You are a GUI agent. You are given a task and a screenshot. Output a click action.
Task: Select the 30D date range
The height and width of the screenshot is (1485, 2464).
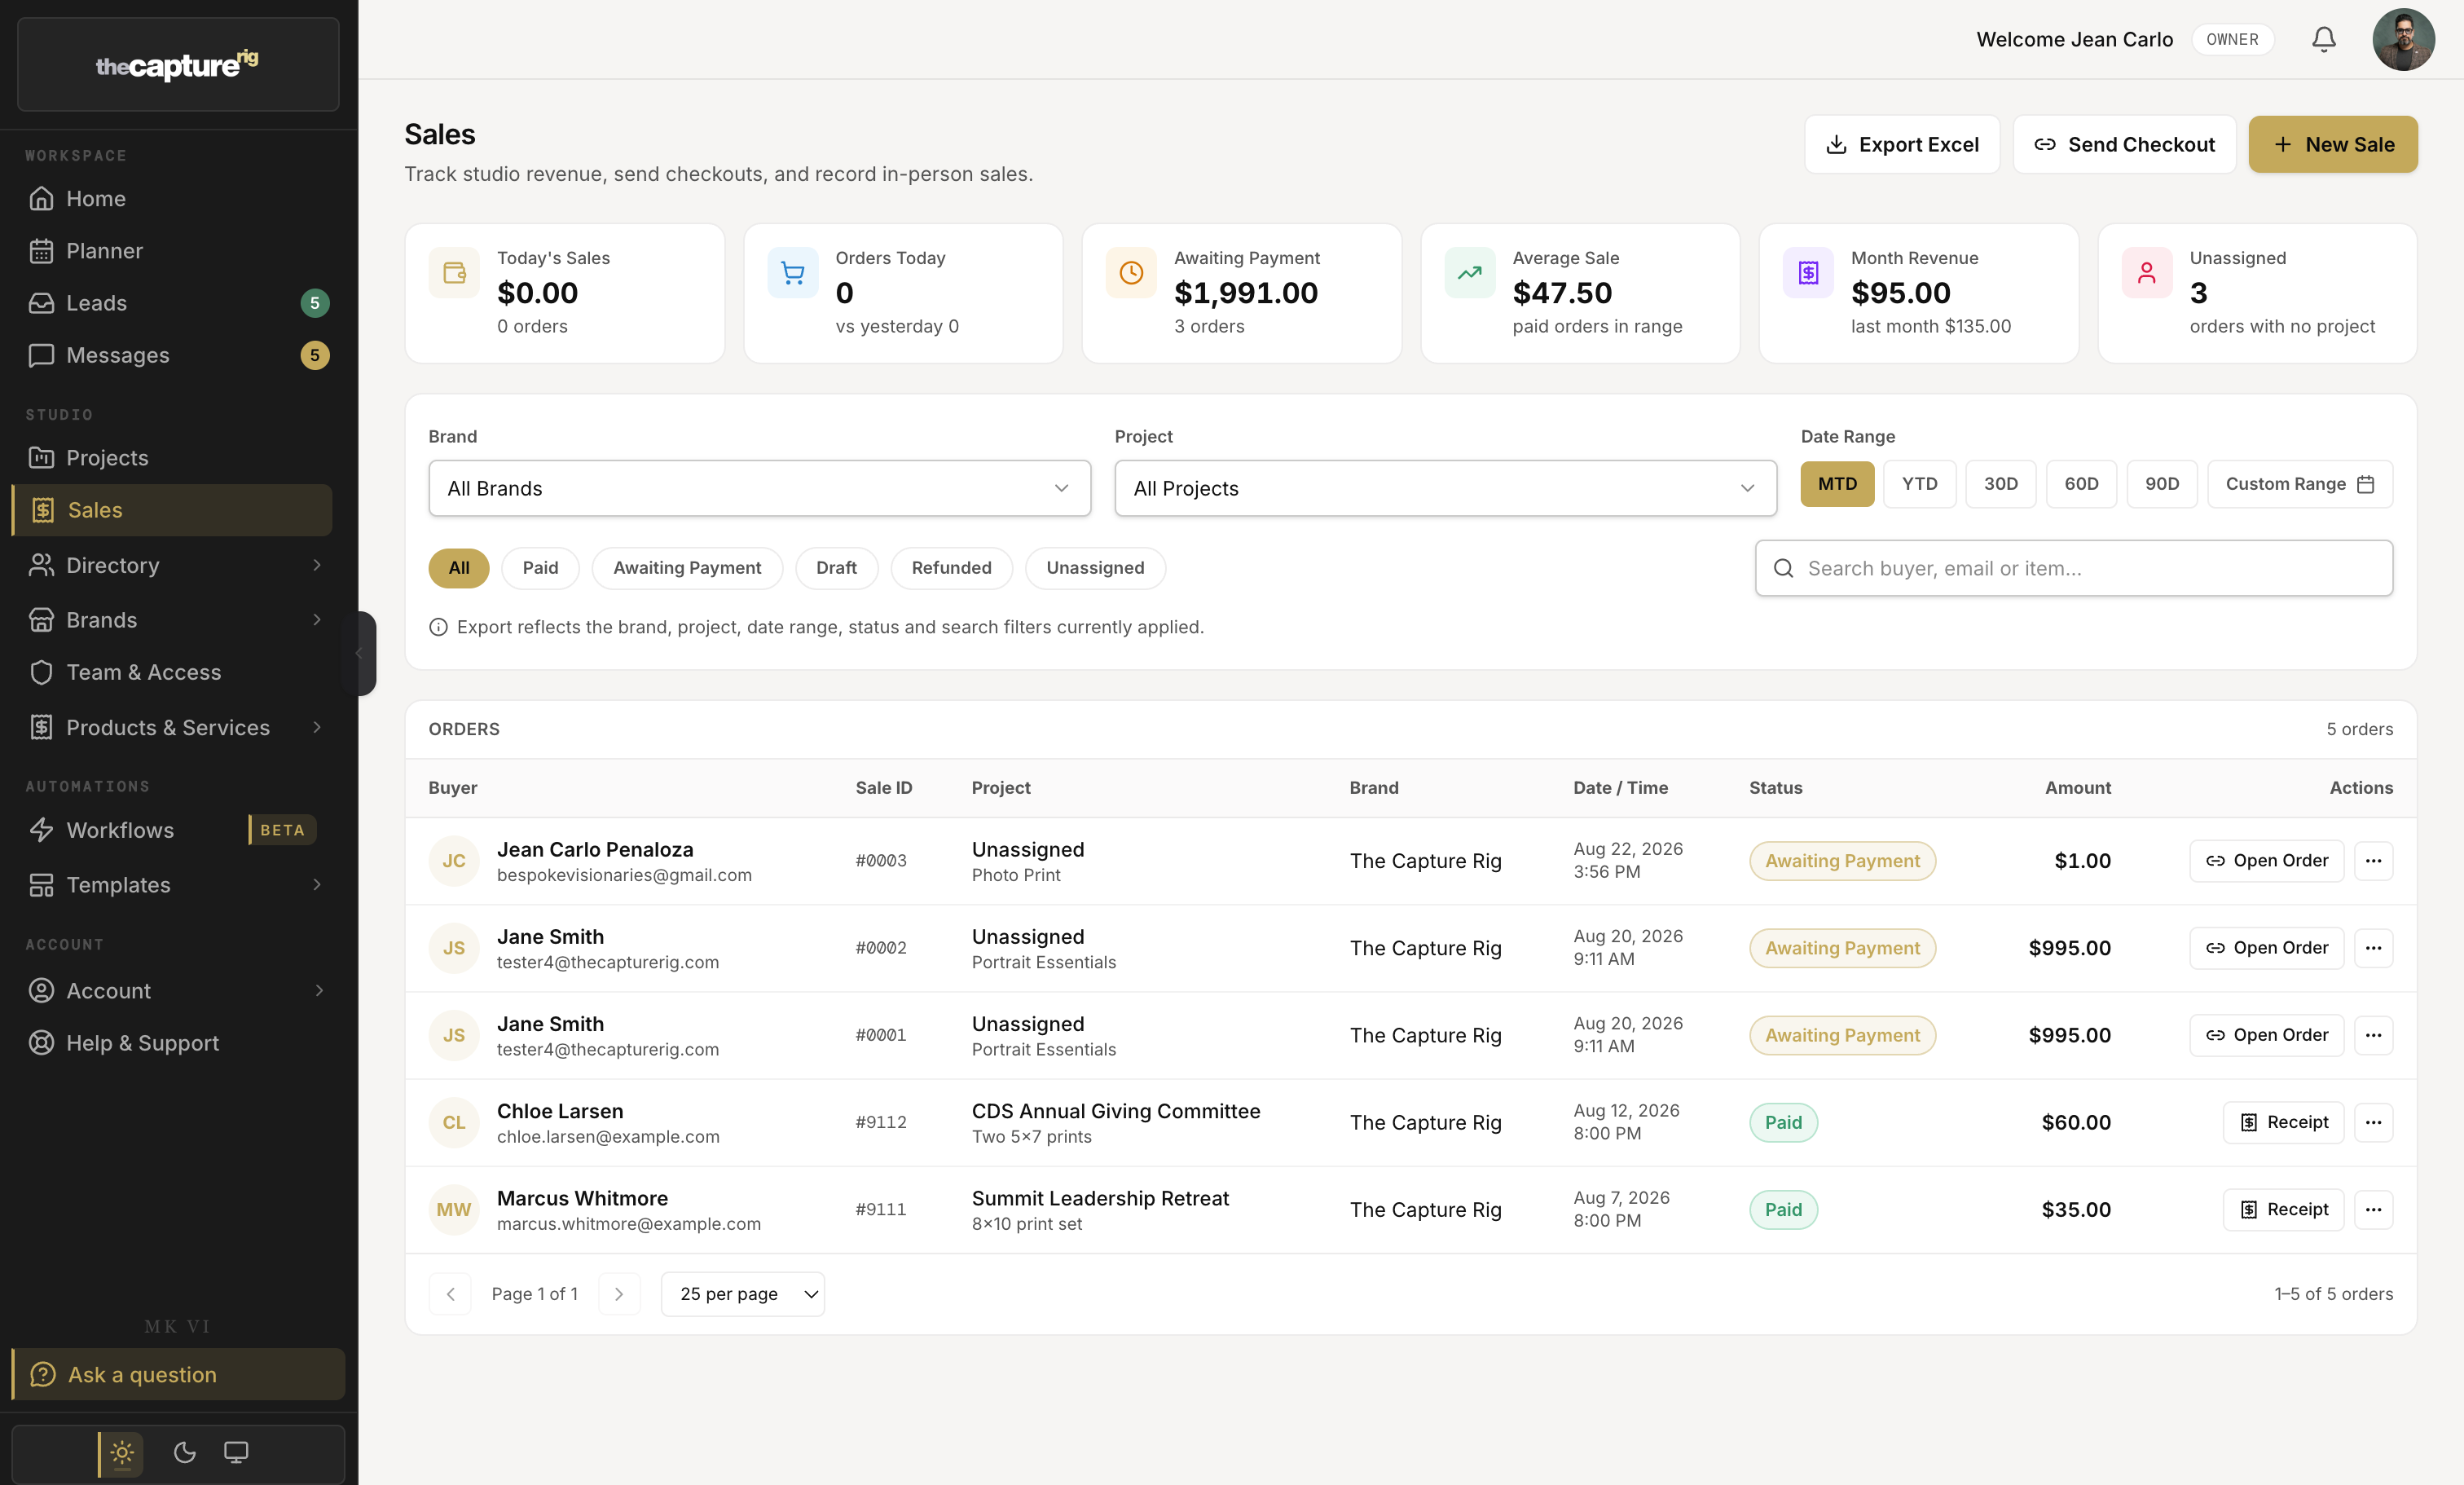point(2000,484)
